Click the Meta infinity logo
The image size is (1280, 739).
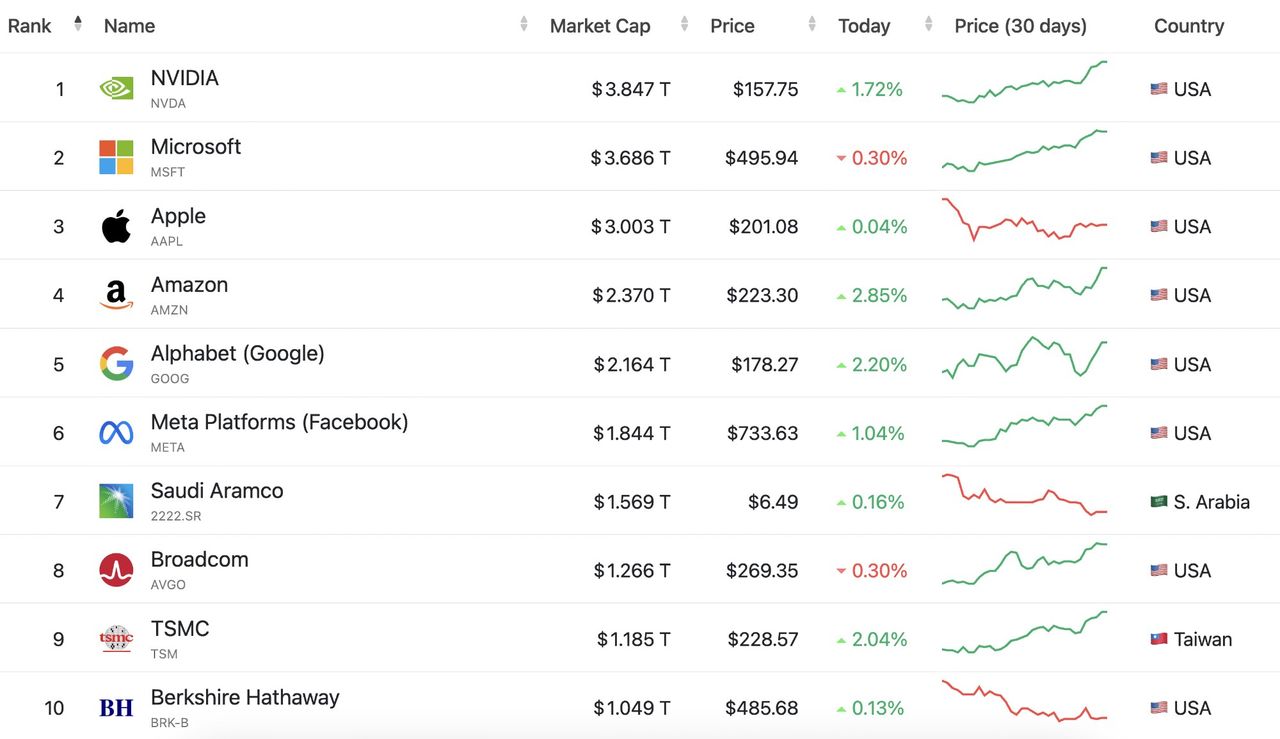point(116,433)
